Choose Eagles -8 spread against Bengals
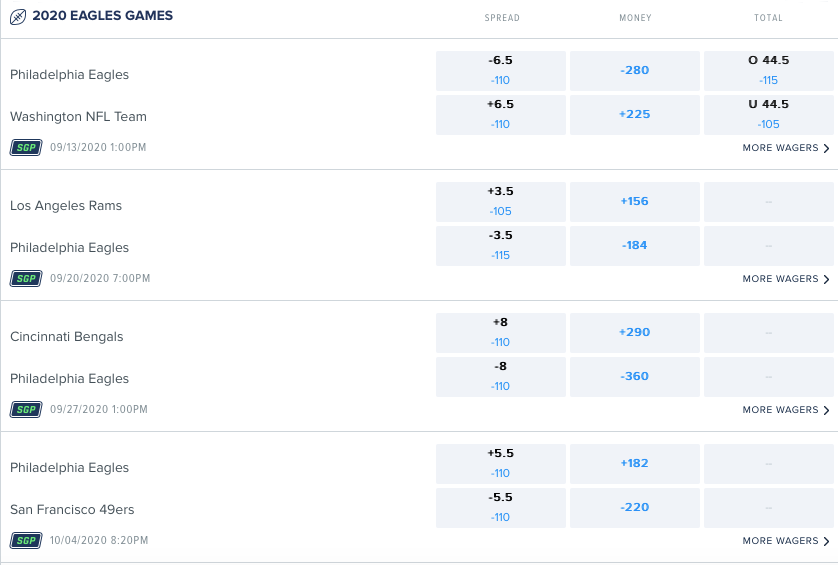 tap(501, 376)
